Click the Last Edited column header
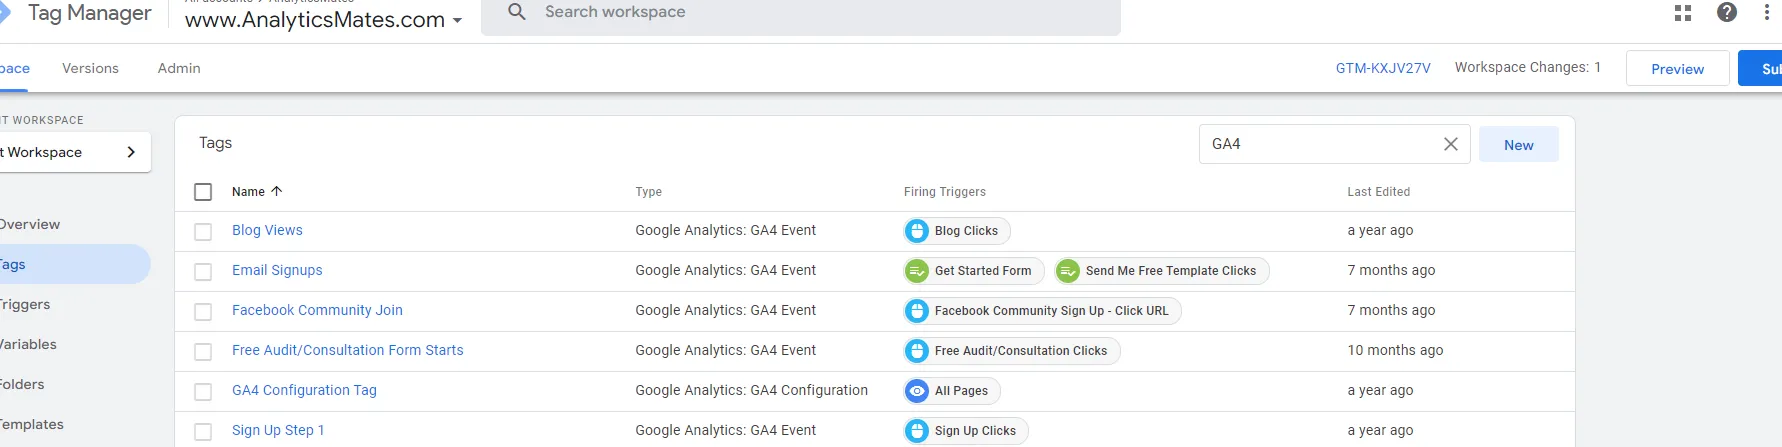The height and width of the screenshot is (447, 1782). point(1378,192)
